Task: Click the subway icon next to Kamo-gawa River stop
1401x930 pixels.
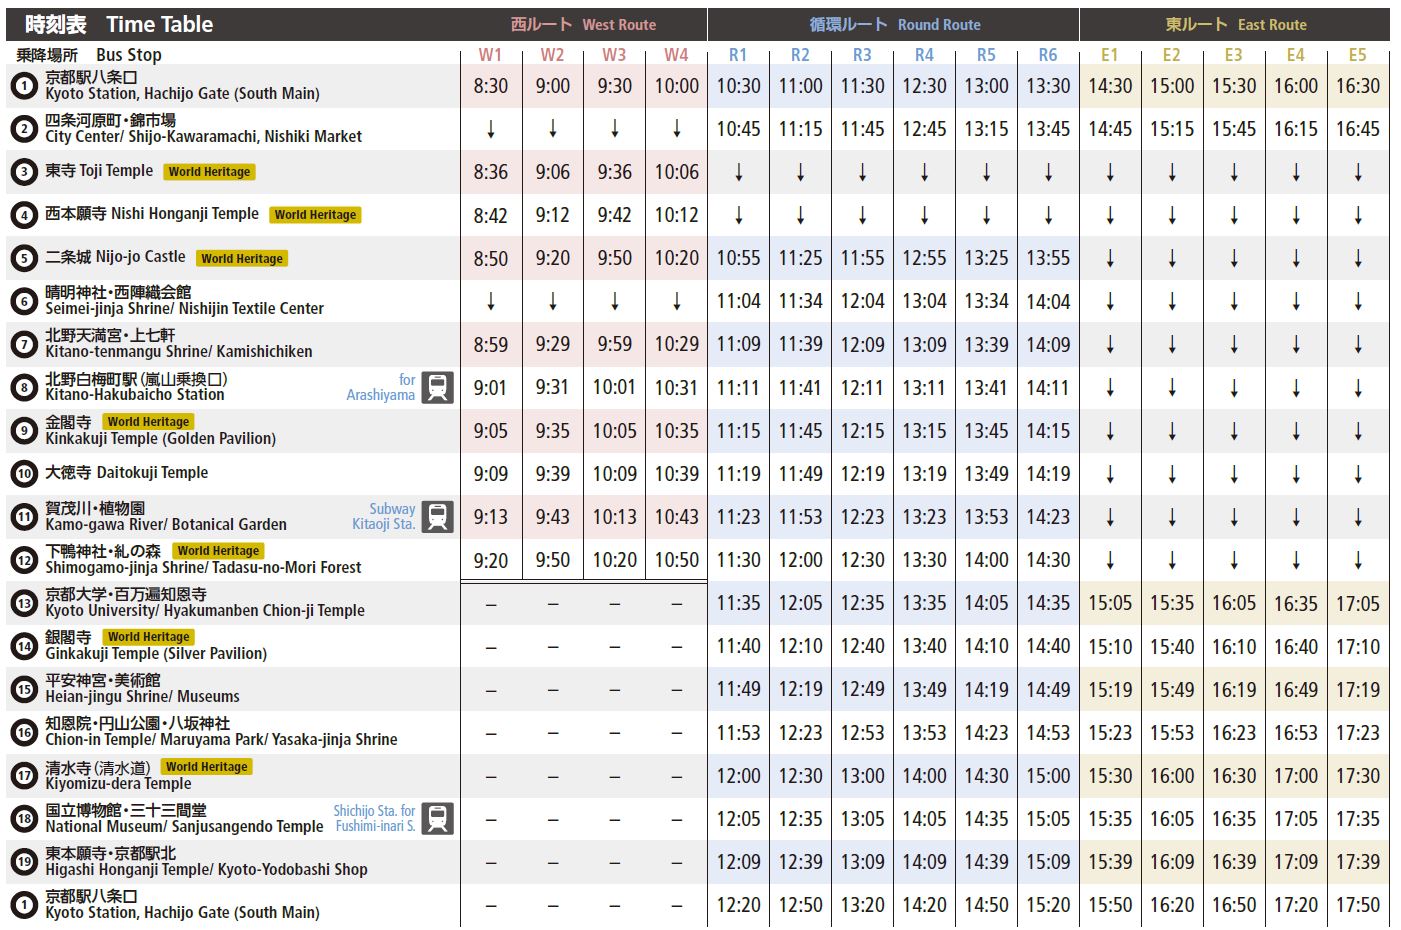Action: click(437, 516)
